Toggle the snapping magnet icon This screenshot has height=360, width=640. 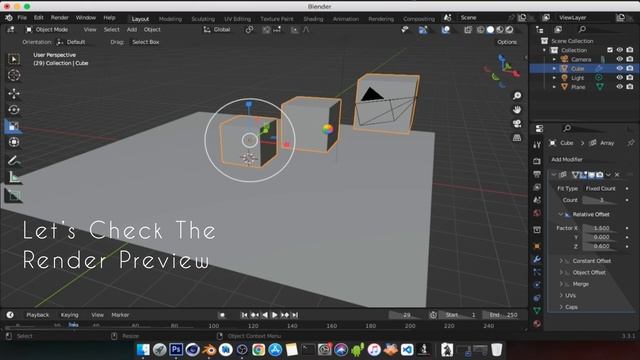tap(266, 29)
